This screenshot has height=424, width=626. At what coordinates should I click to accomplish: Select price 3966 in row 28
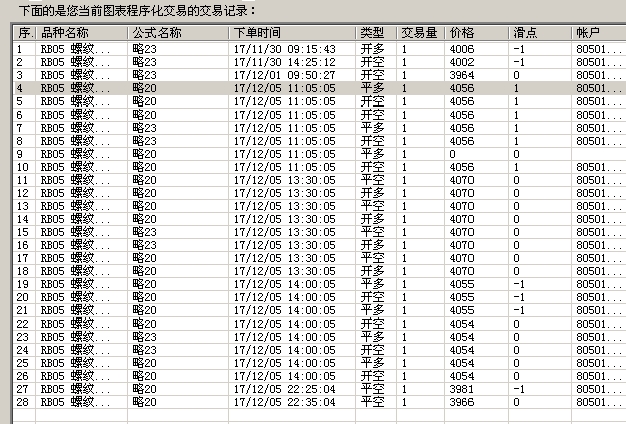point(462,402)
